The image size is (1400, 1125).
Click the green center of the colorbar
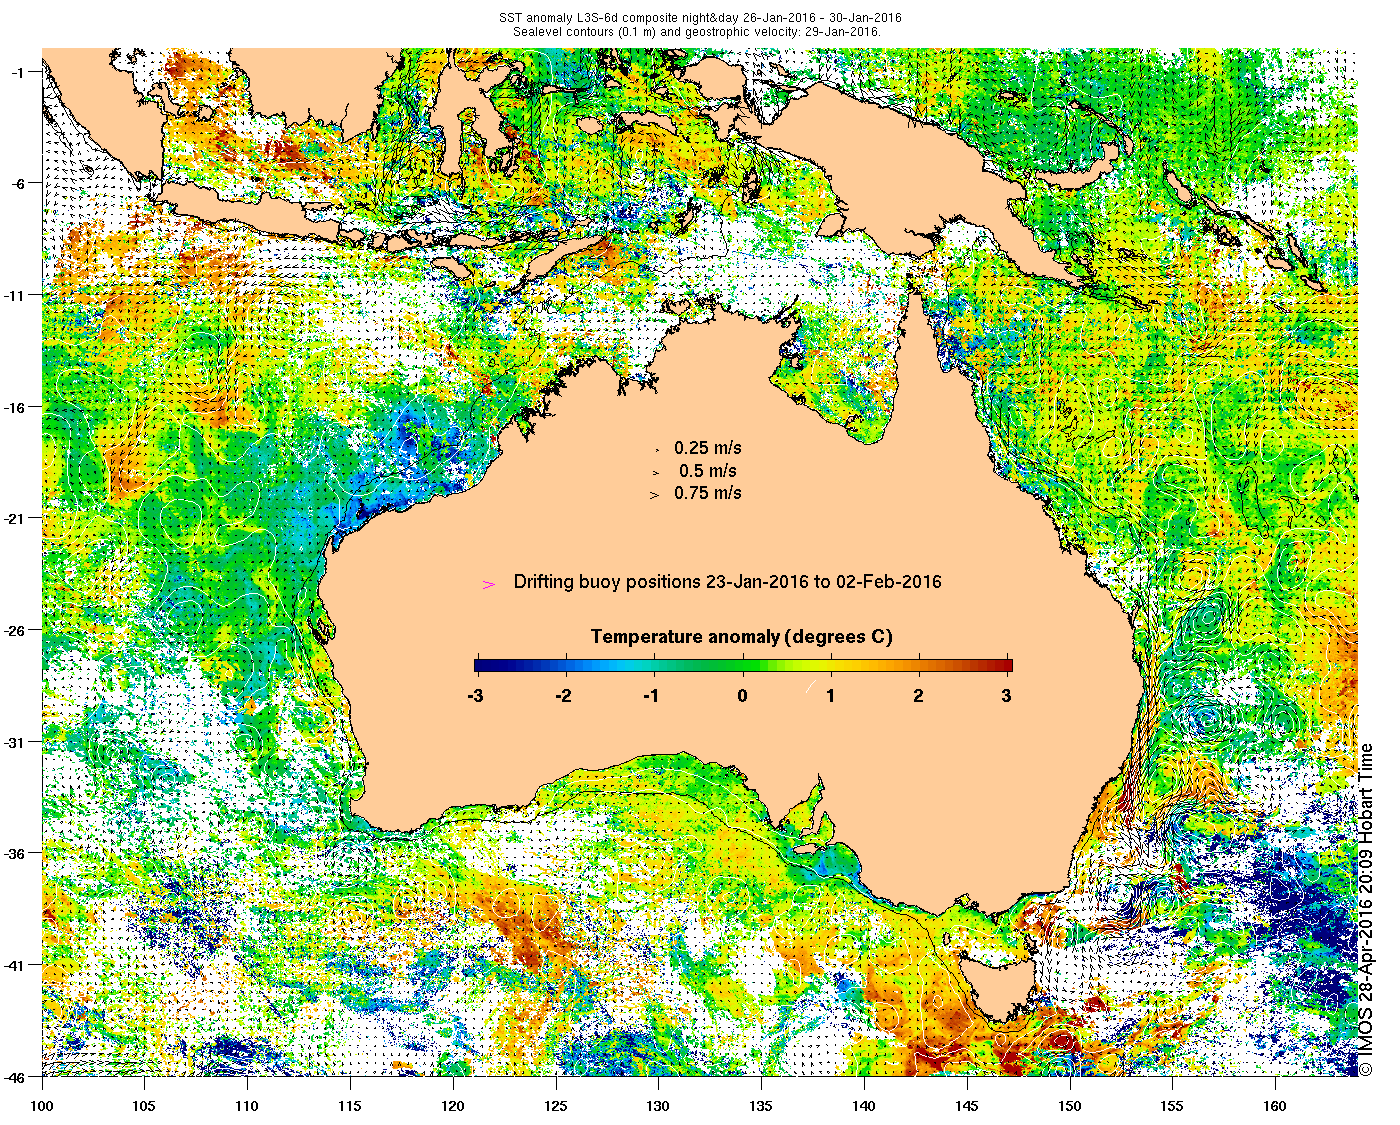click(x=743, y=665)
